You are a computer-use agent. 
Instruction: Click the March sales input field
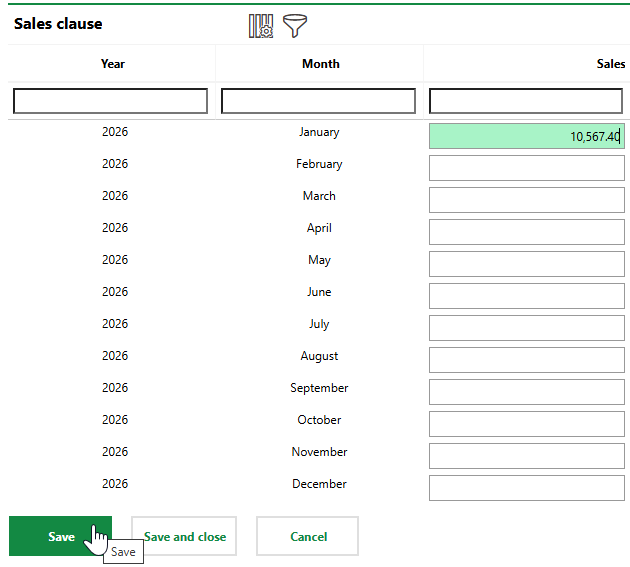[x=526, y=200]
